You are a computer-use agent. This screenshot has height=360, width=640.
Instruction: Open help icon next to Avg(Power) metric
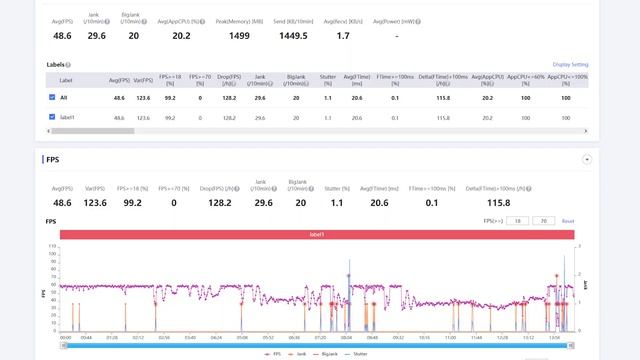tap(418, 22)
